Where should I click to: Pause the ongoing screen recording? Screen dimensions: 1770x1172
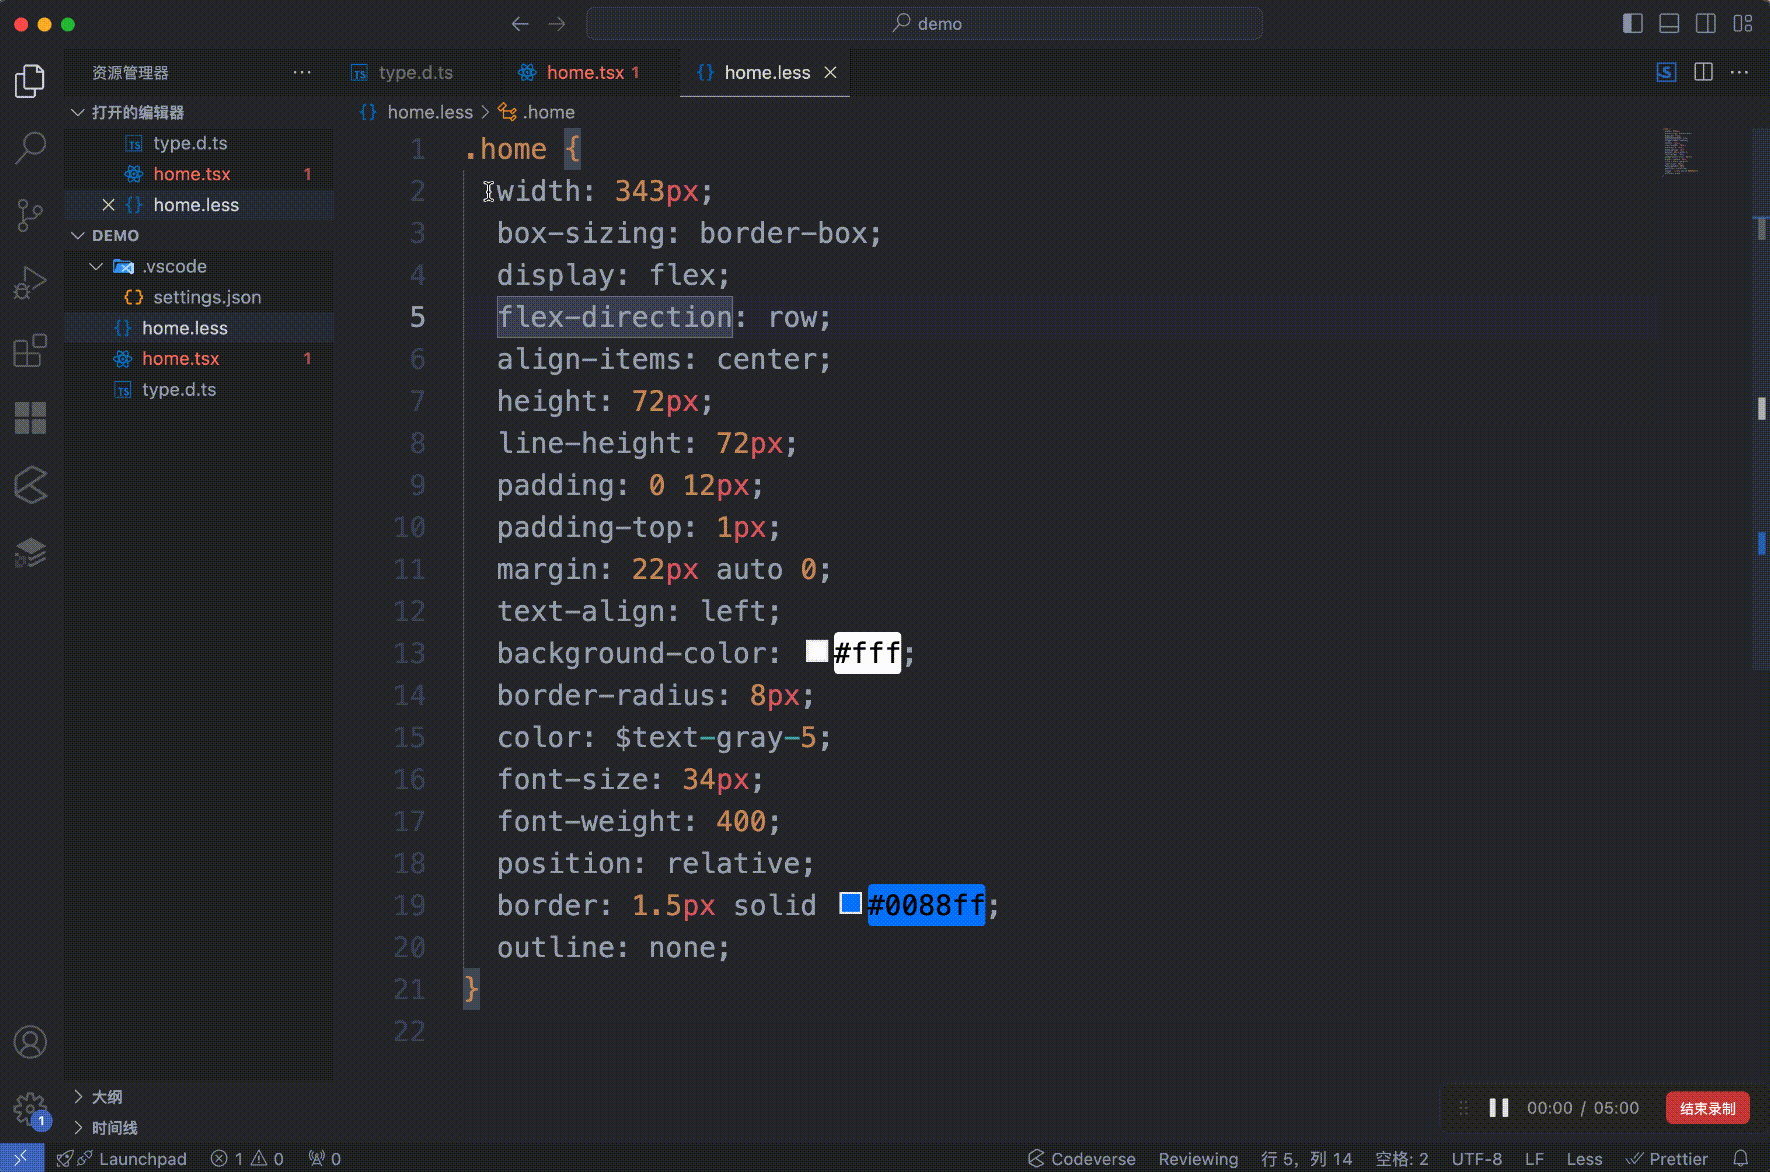(x=1498, y=1107)
